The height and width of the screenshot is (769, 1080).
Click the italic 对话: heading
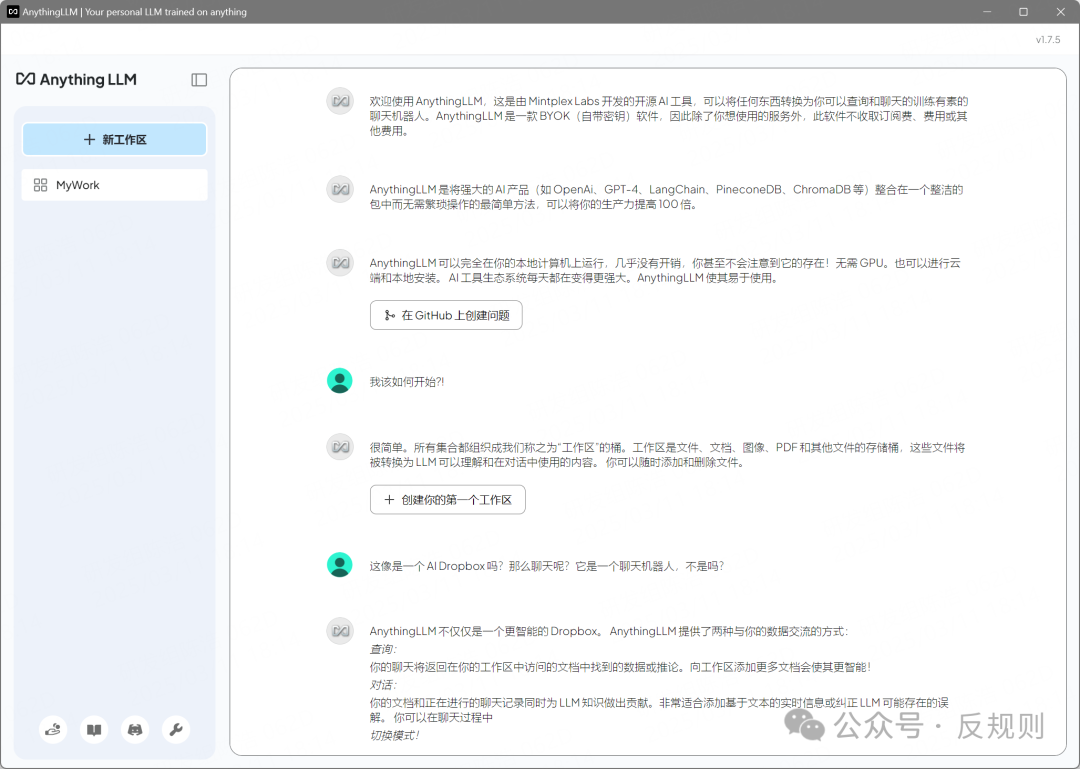pyautogui.click(x=383, y=685)
